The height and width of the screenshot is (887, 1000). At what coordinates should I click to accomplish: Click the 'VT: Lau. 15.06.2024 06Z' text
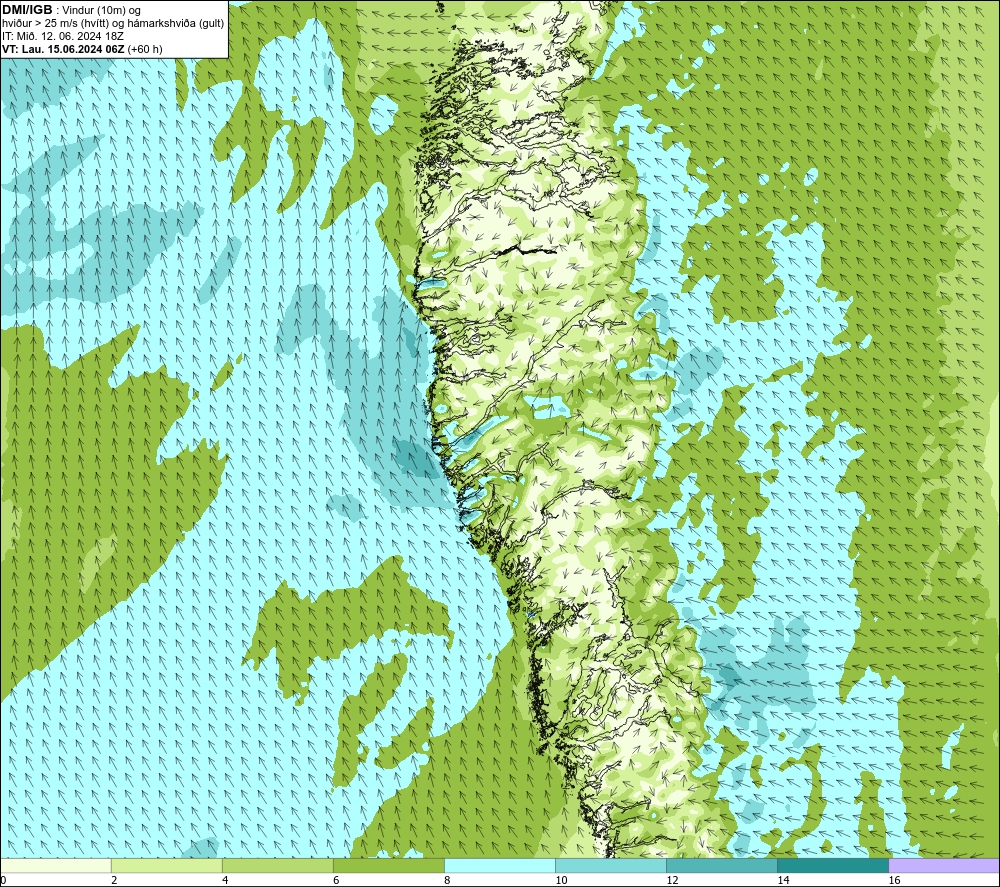pos(63,49)
